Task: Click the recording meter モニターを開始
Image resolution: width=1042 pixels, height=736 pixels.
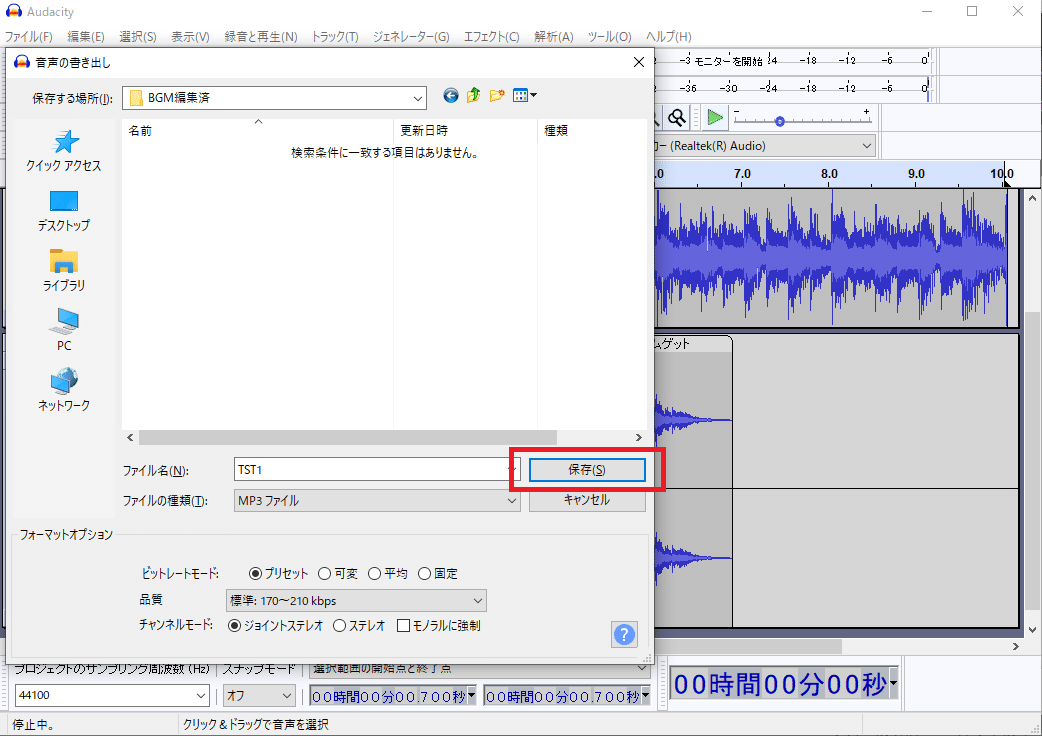Action: click(728, 60)
